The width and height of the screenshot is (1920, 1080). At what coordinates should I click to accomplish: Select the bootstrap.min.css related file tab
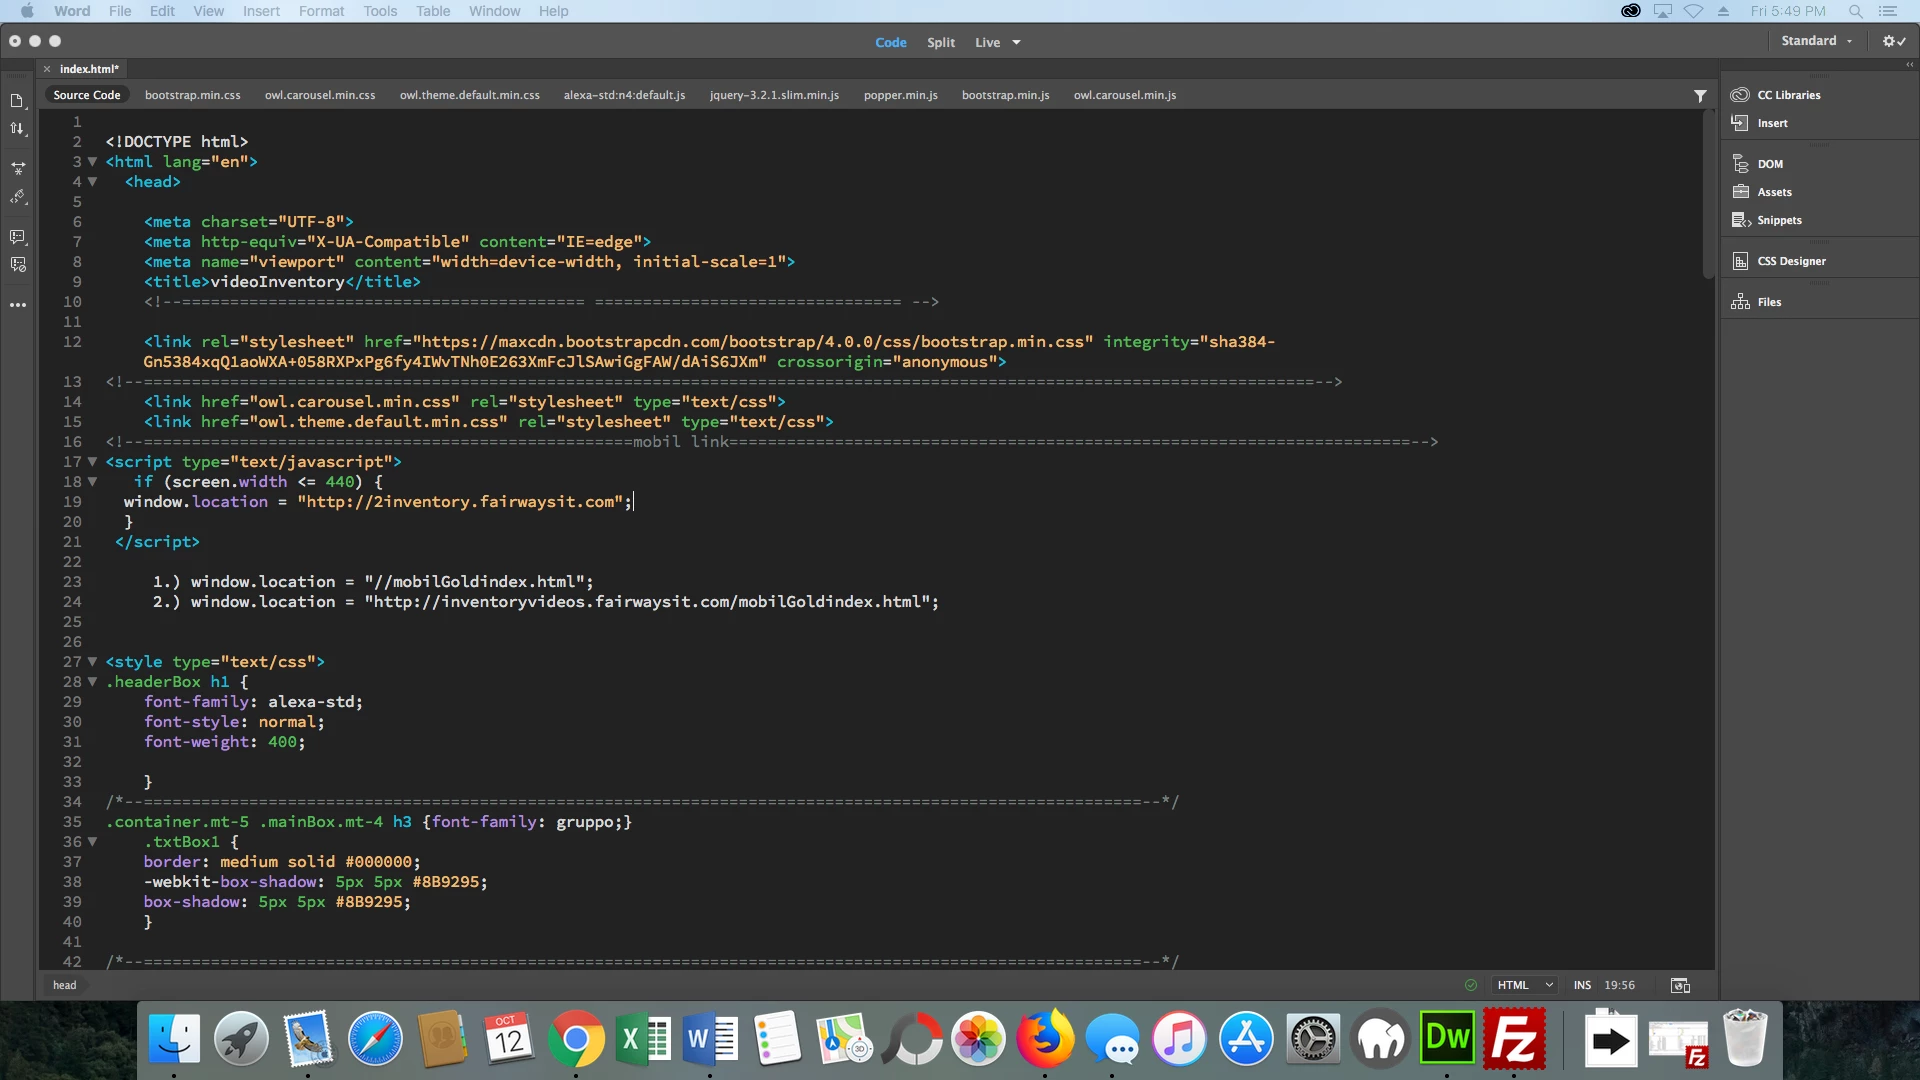192,96
